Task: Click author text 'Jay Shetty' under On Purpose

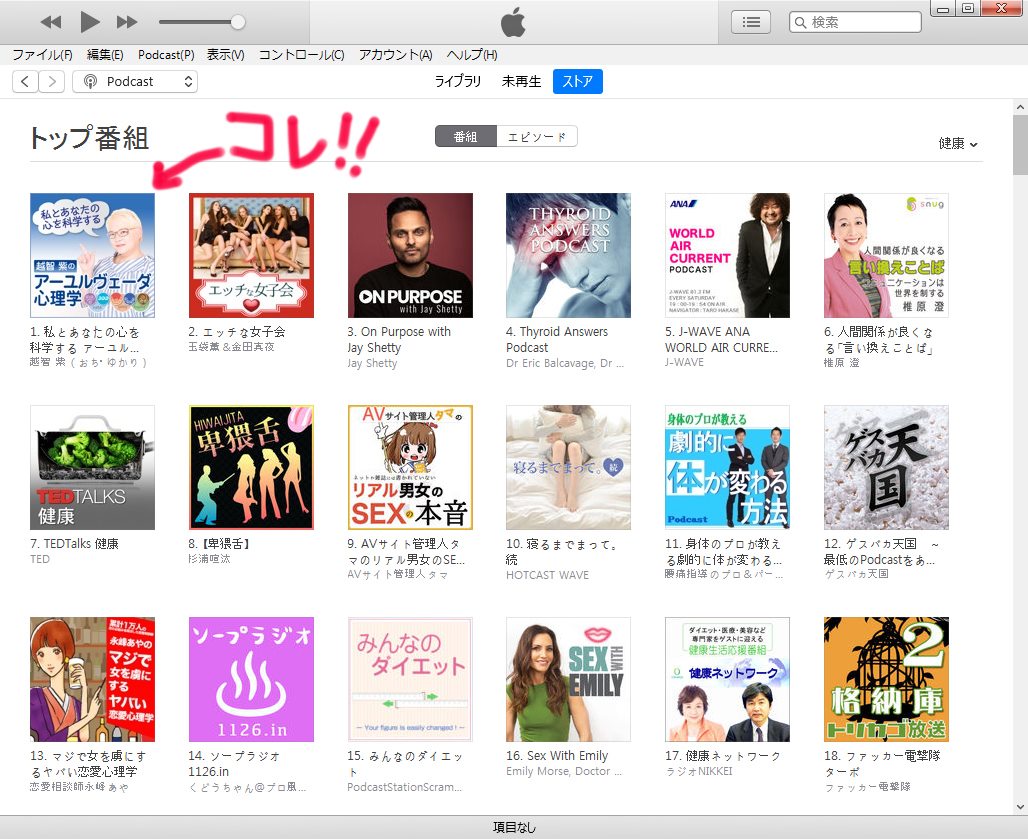Action: 372,363
